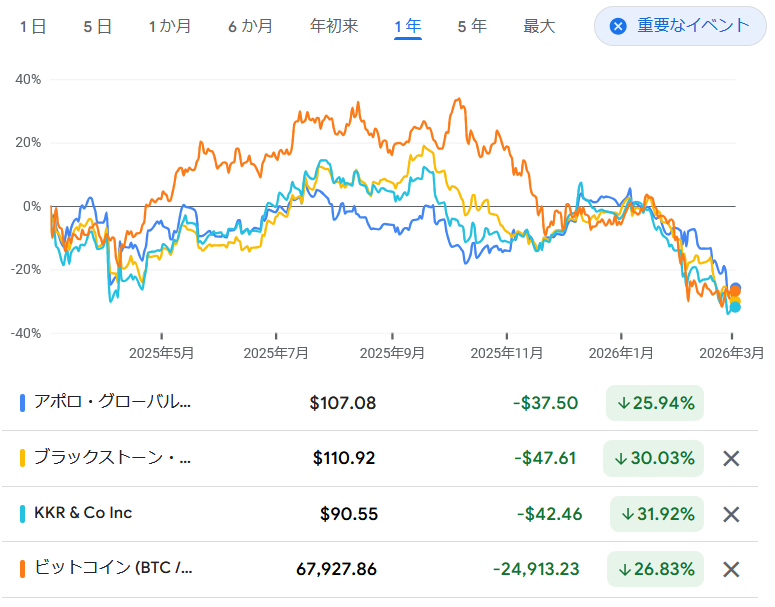The width and height of the screenshot is (775, 607).
Task: Show the 最大 range tab
Action: [x=539, y=26]
